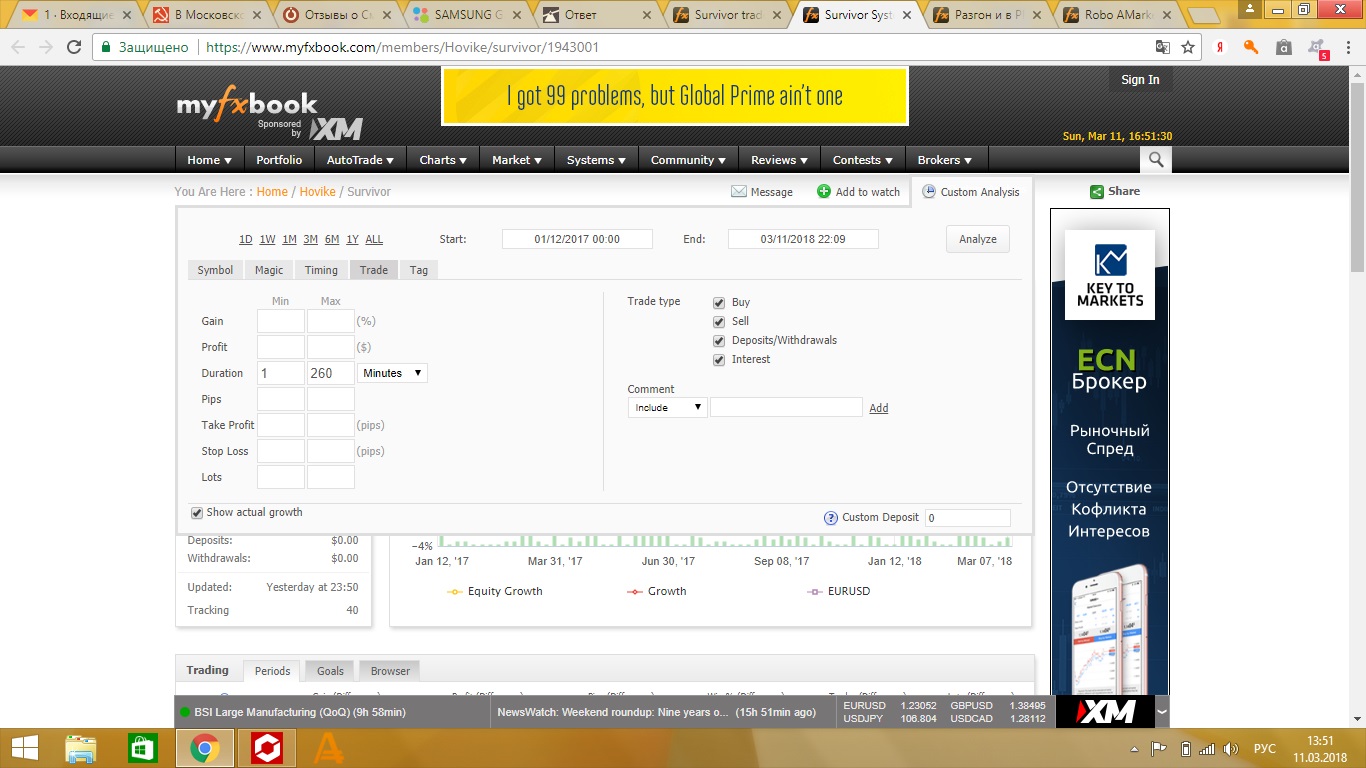The width and height of the screenshot is (1366, 768).
Task: Open Chrome menu three-dots icon
Action: pyautogui.click(x=1347, y=47)
